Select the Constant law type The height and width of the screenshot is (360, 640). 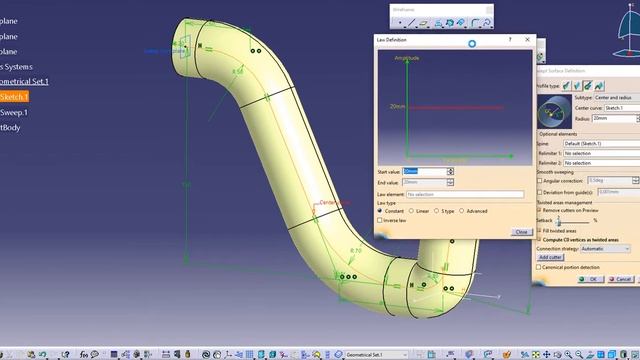(x=380, y=211)
